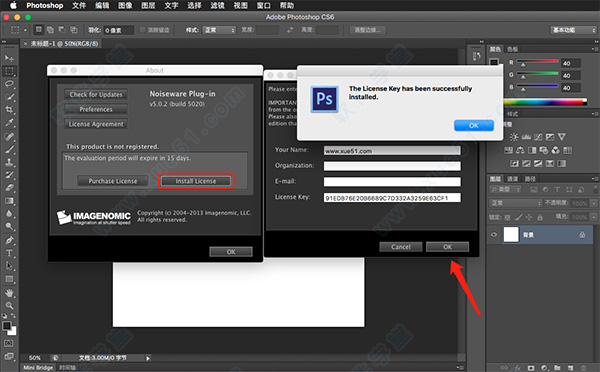Select the Hand tool
Image resolution: width=600 pixels, height=372 pixels.
click(x=9, y=293)
